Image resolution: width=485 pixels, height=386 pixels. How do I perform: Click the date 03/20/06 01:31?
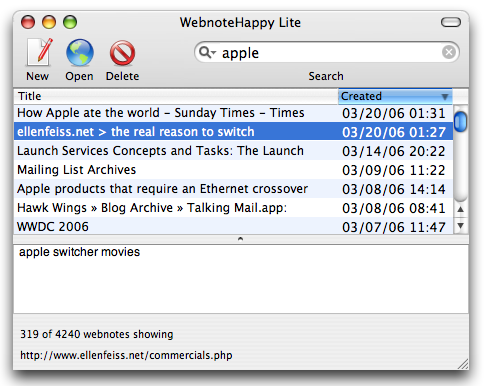pyautogui.click(x=394, y=113)
